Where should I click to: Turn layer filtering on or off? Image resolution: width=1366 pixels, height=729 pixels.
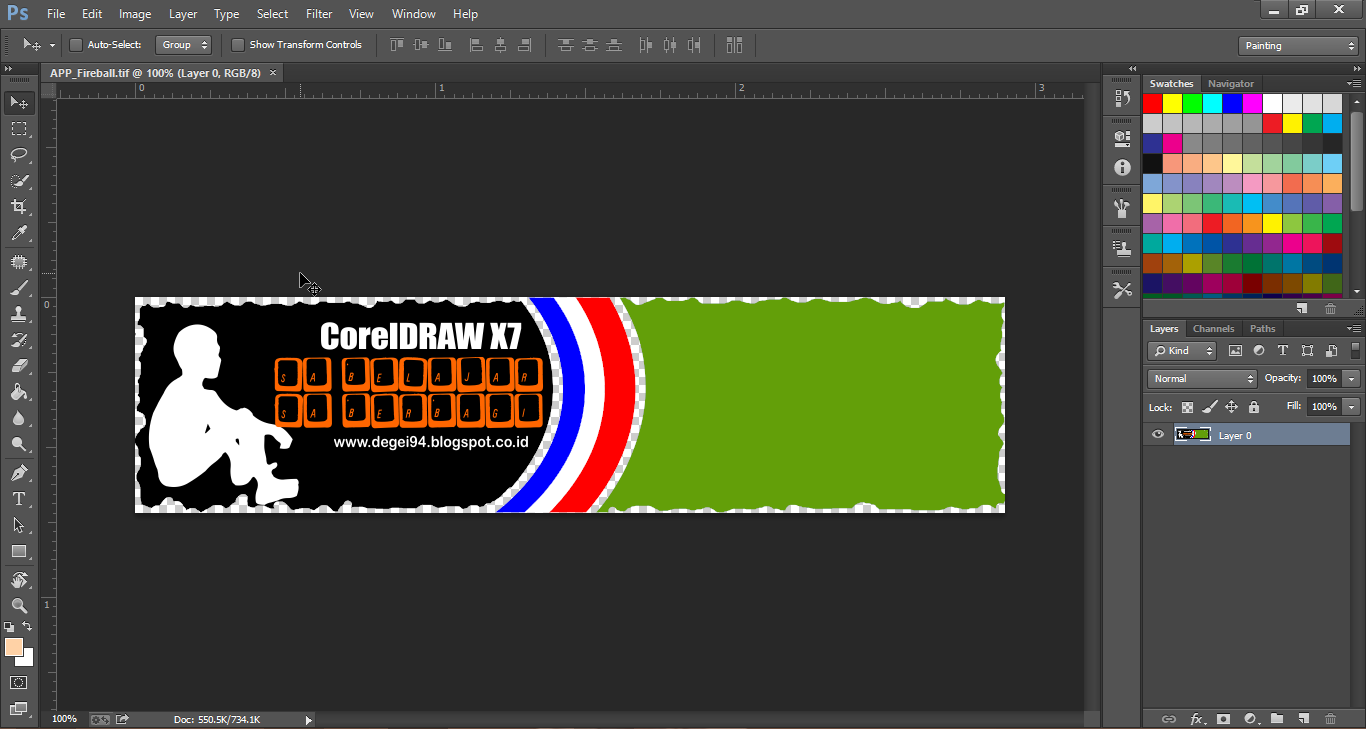(1357, 350)
